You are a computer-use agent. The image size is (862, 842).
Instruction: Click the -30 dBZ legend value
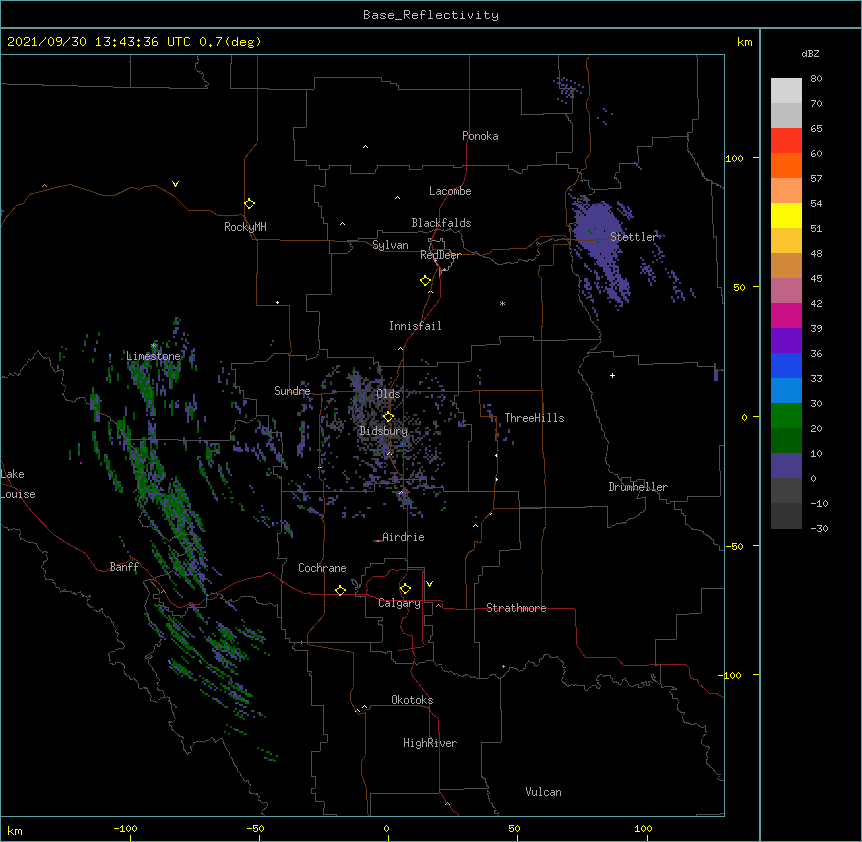[819, 528]
